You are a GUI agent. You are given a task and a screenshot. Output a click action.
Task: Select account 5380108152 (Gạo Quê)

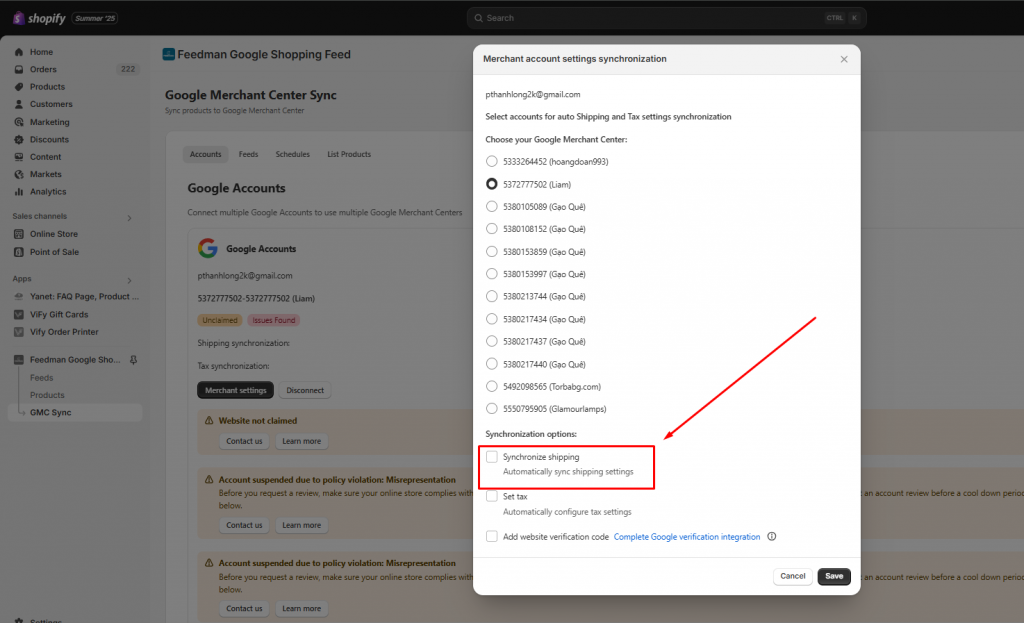pyautogui.click(x=492, y=229)
